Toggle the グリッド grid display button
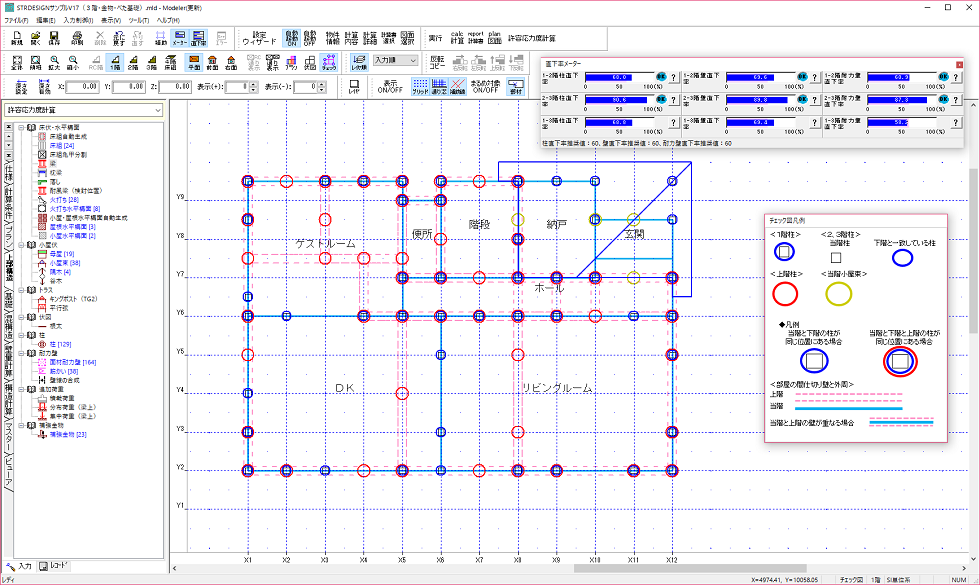980x585 pixels. click(x=420, y=87)
